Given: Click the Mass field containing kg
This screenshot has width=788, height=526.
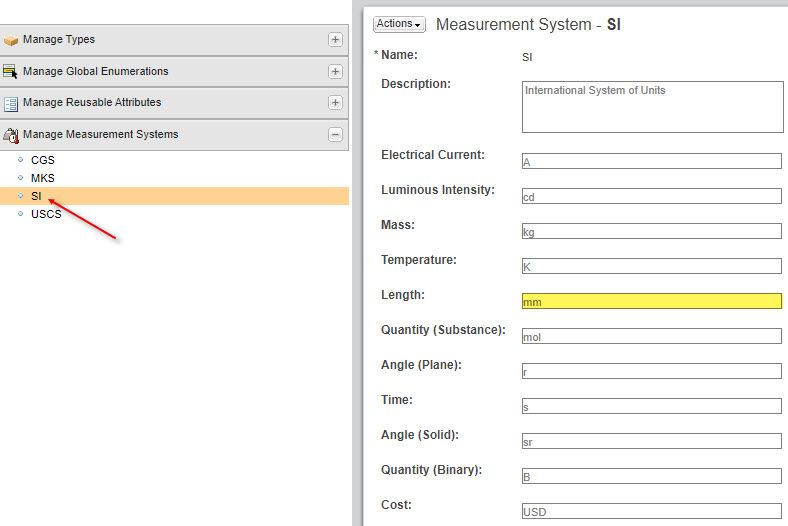Looking at the screenshot, I should point(651,231).
